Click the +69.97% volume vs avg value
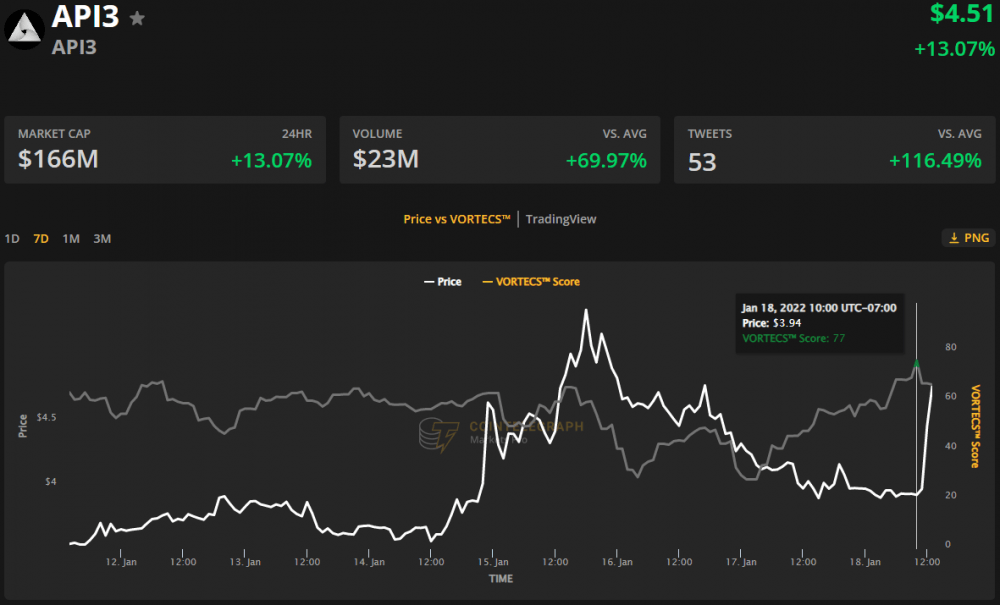This screenshot has height=605, width=1000. click(x=607, y=161)
